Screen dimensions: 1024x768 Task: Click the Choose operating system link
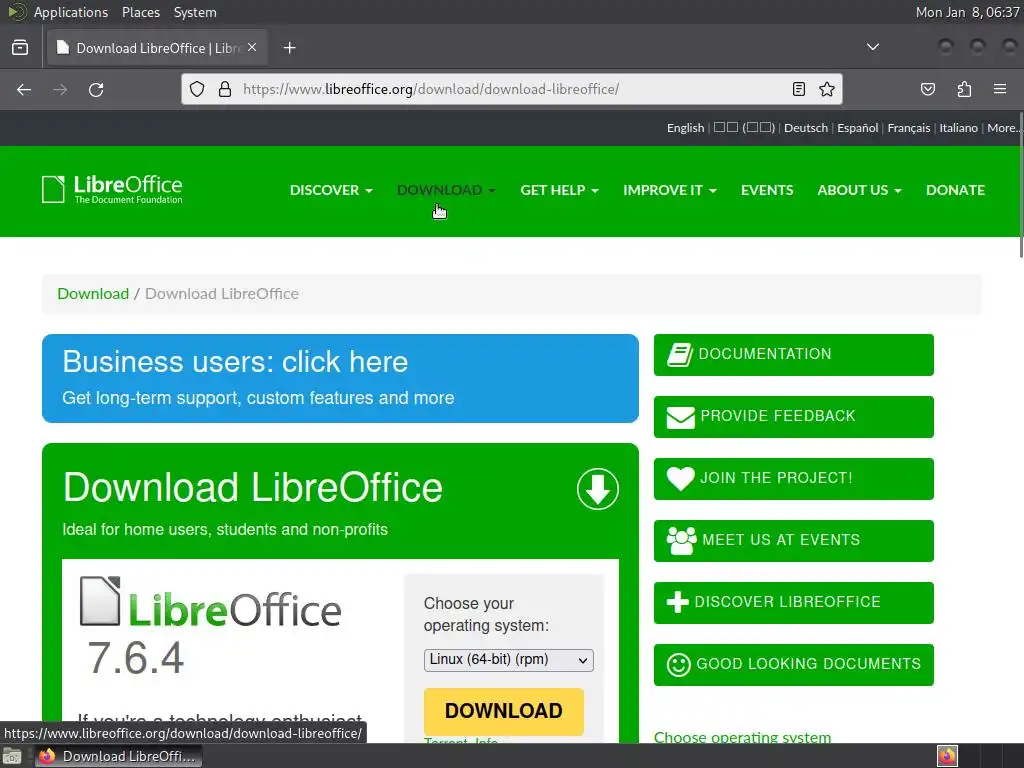point(743,737)
